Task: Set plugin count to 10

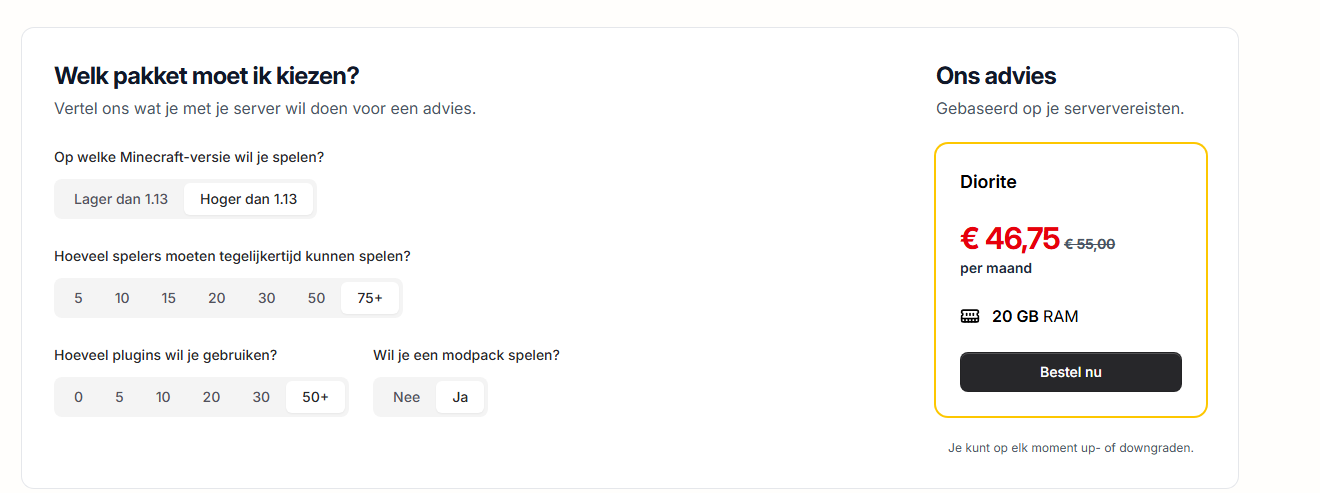Action: point(163,397)
